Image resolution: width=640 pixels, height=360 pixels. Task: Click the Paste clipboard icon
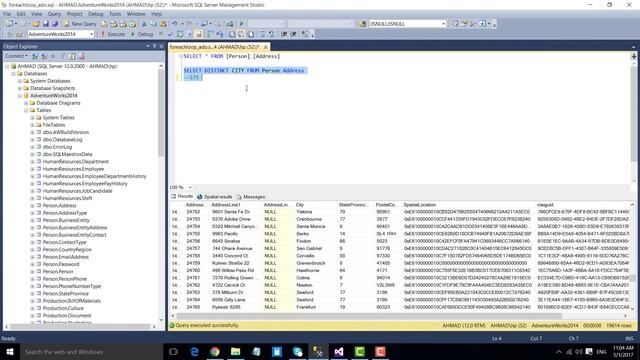pos(163,24)
